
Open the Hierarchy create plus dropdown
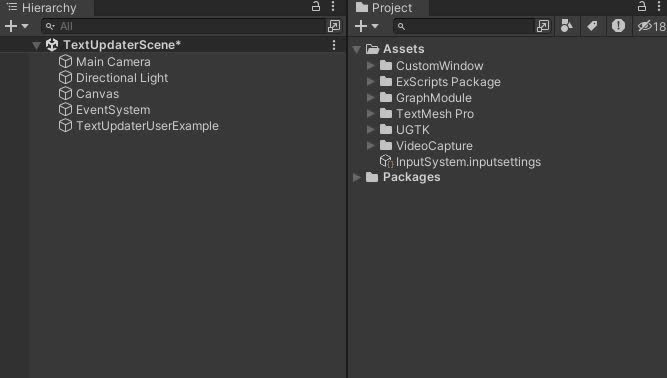(x=16, y=26)
